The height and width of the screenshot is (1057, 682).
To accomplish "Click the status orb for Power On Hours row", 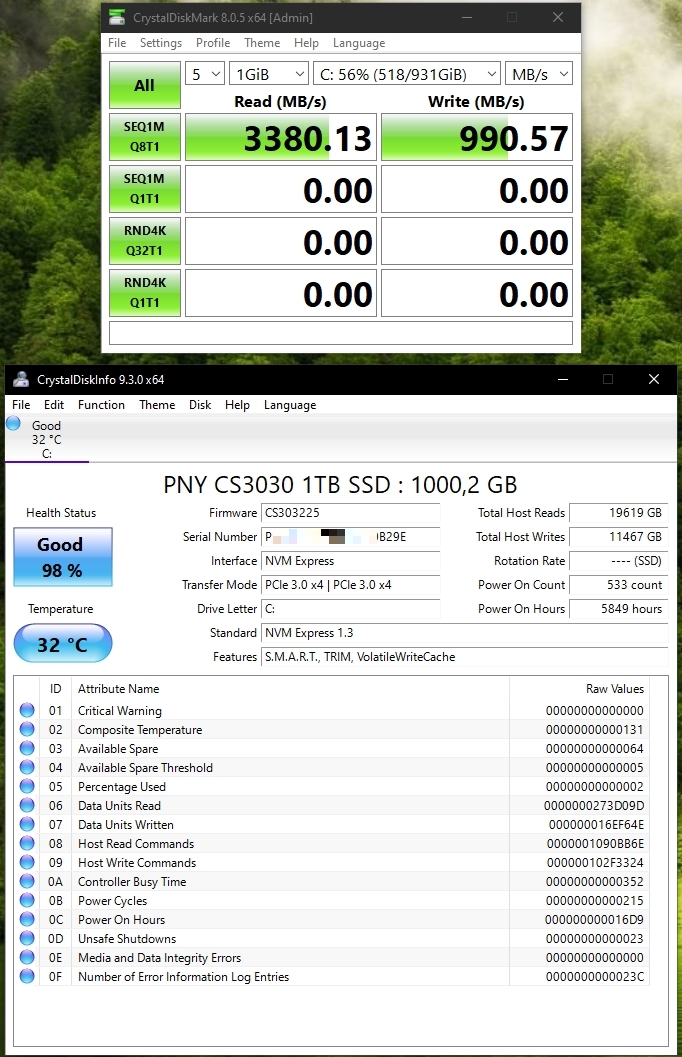I will [27, 919].
